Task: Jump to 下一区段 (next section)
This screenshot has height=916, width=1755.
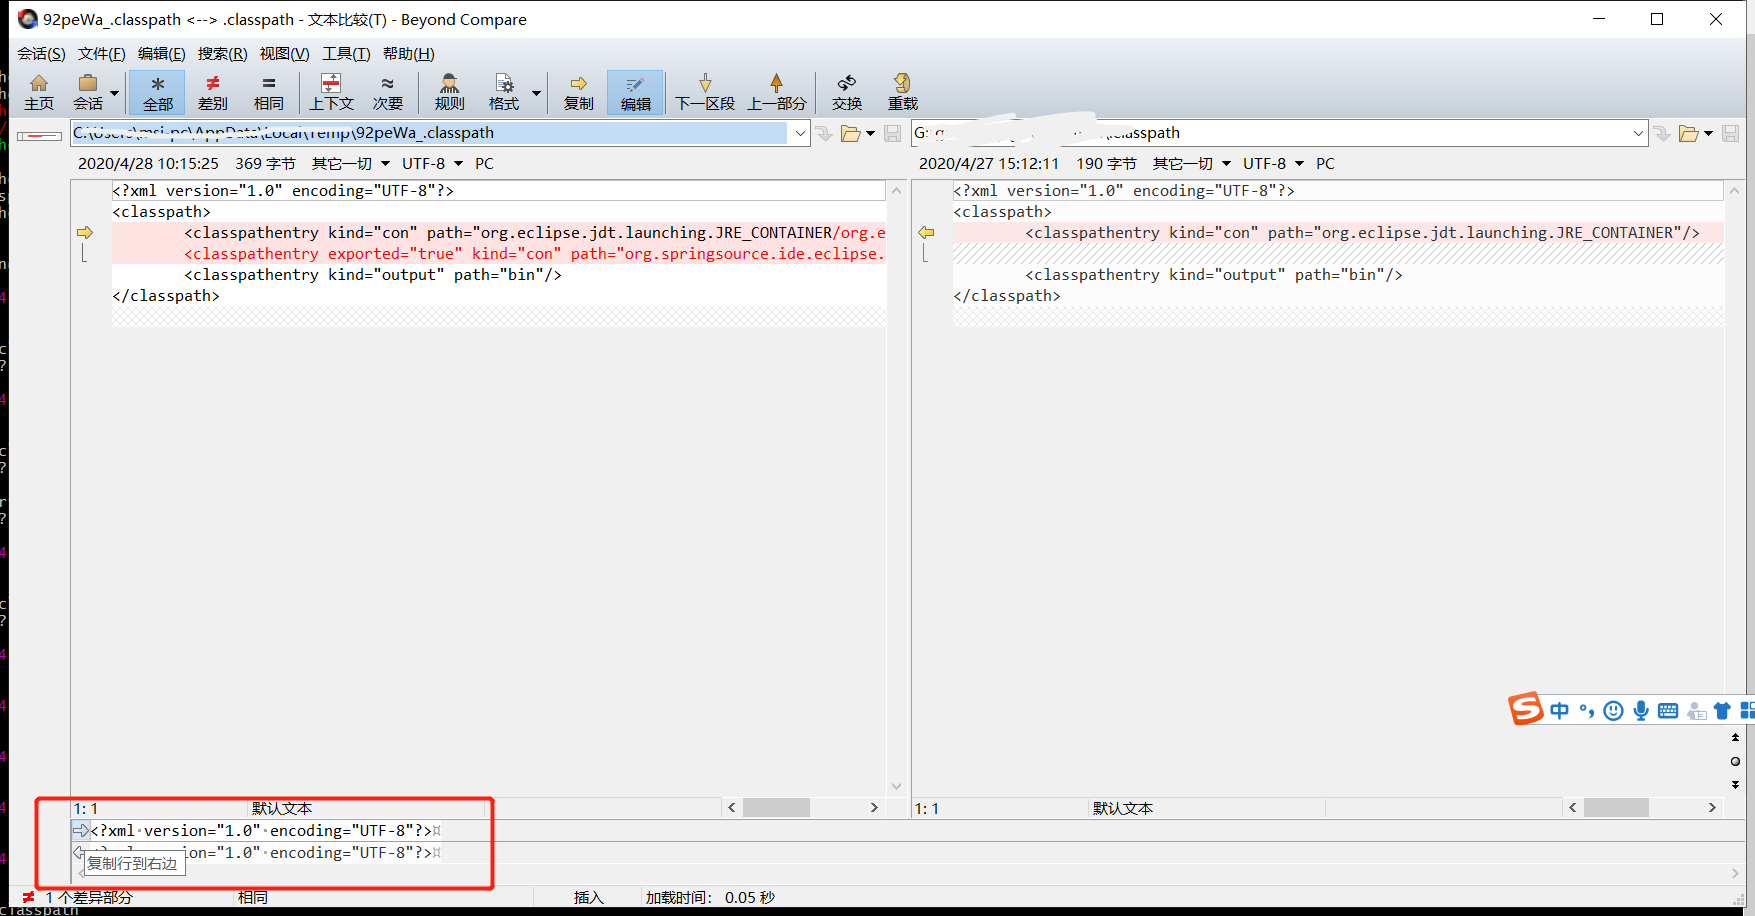Action: click(x=705, y=92)
